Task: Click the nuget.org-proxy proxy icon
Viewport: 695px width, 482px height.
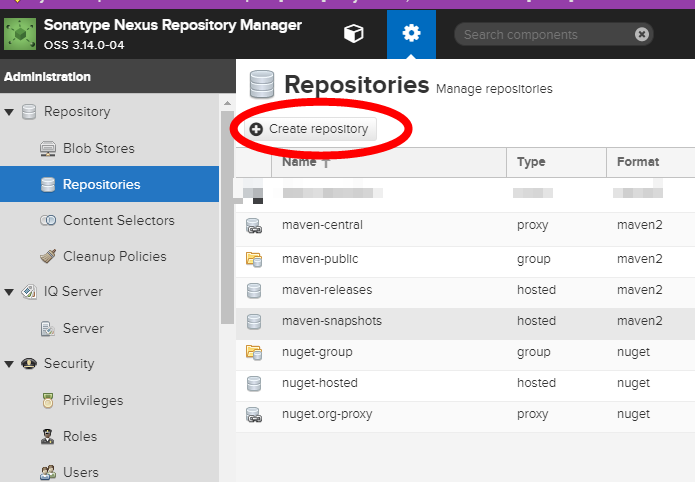Action: point(254,415)
